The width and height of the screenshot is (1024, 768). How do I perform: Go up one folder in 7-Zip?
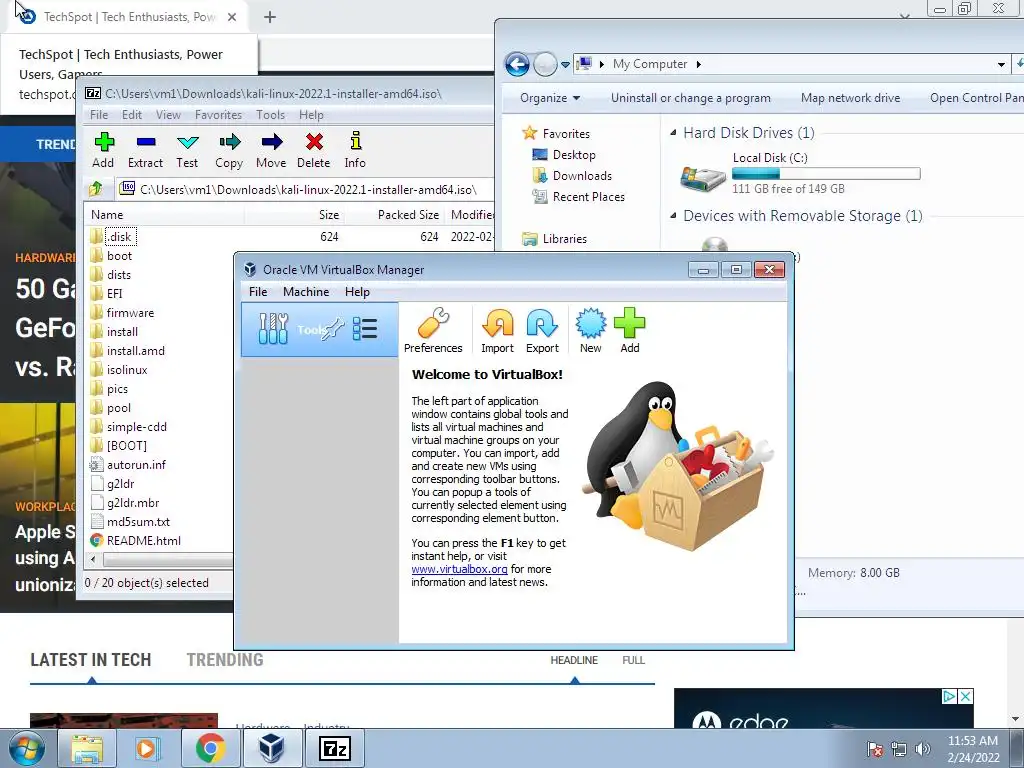(x=96, y=189)
